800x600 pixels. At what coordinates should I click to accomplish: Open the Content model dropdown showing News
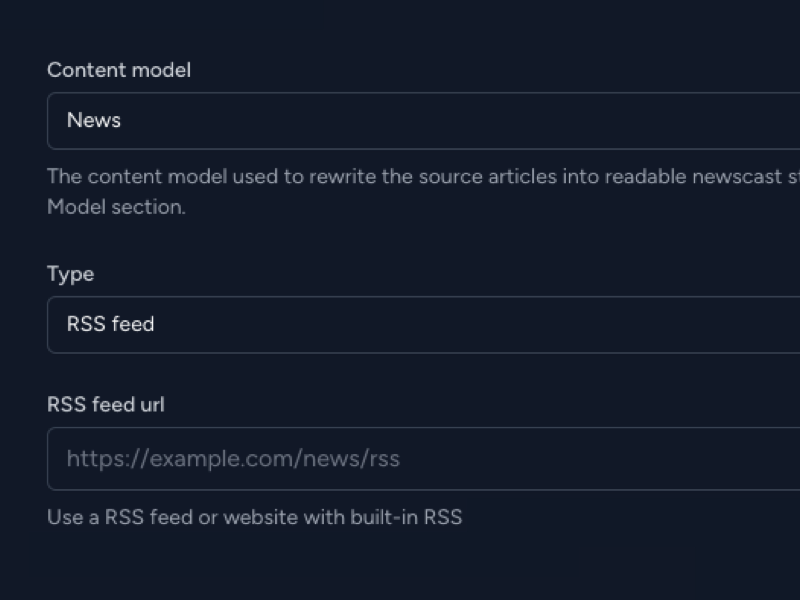[423, 121]
